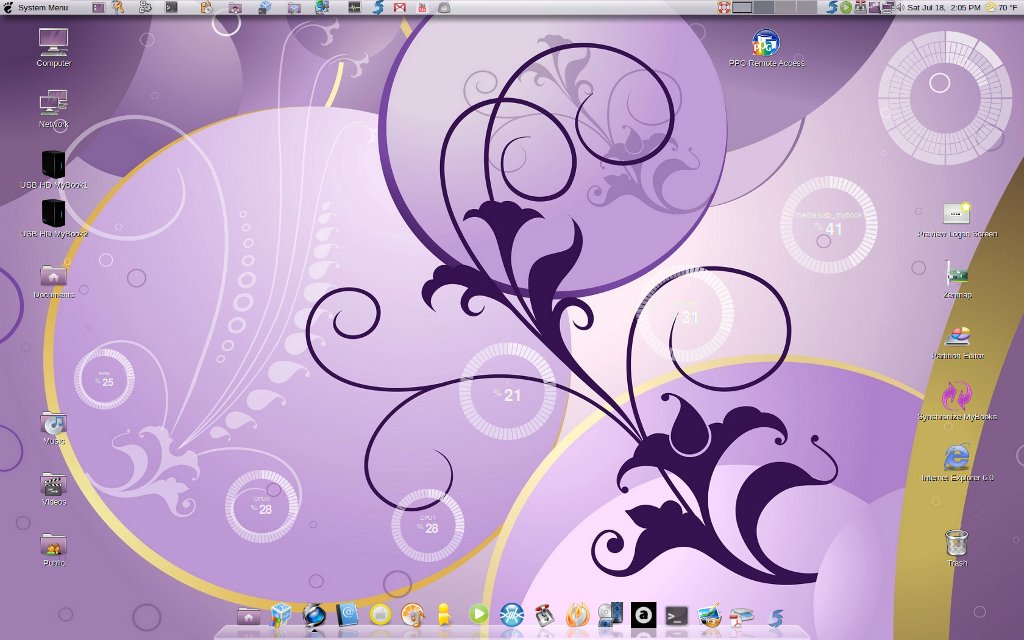Open the Music folder on desktop
The height and width of the screenshot is (640, 1024).
[54, 428]
